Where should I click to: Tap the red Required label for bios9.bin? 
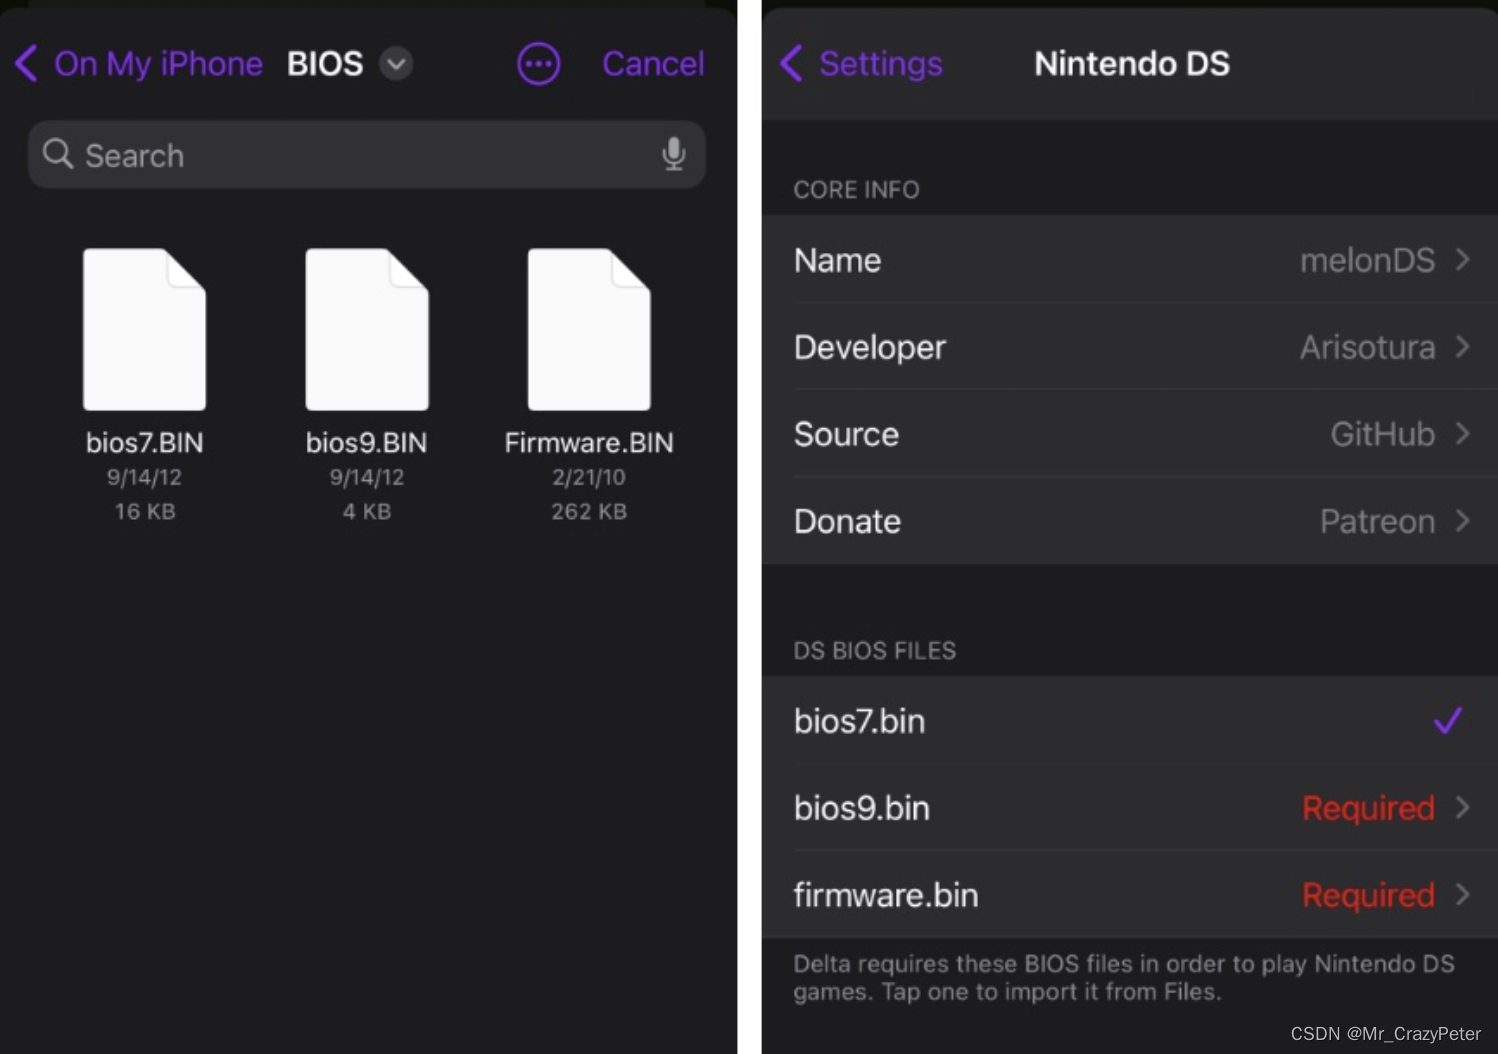pyautogui.click(x=1368, y=808)
